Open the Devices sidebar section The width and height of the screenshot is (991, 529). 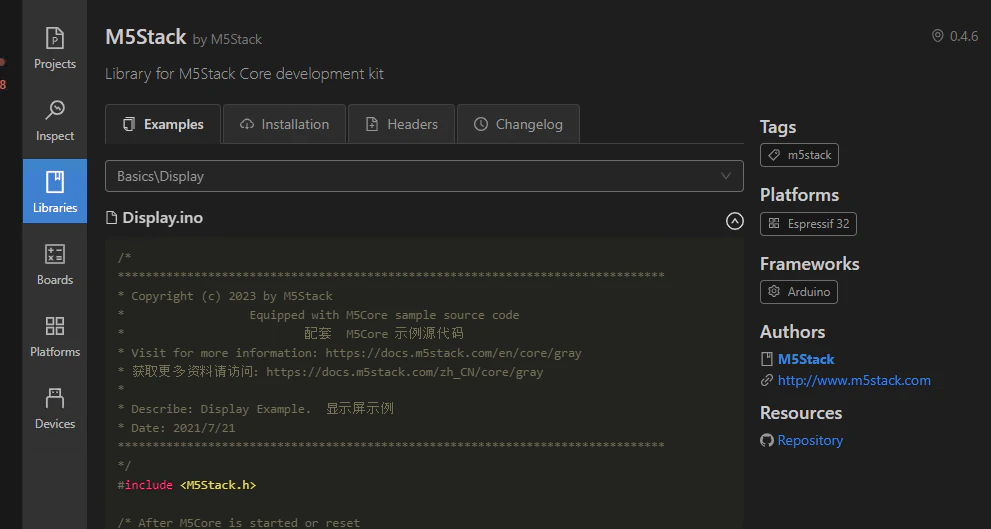(x=55, y=409)
